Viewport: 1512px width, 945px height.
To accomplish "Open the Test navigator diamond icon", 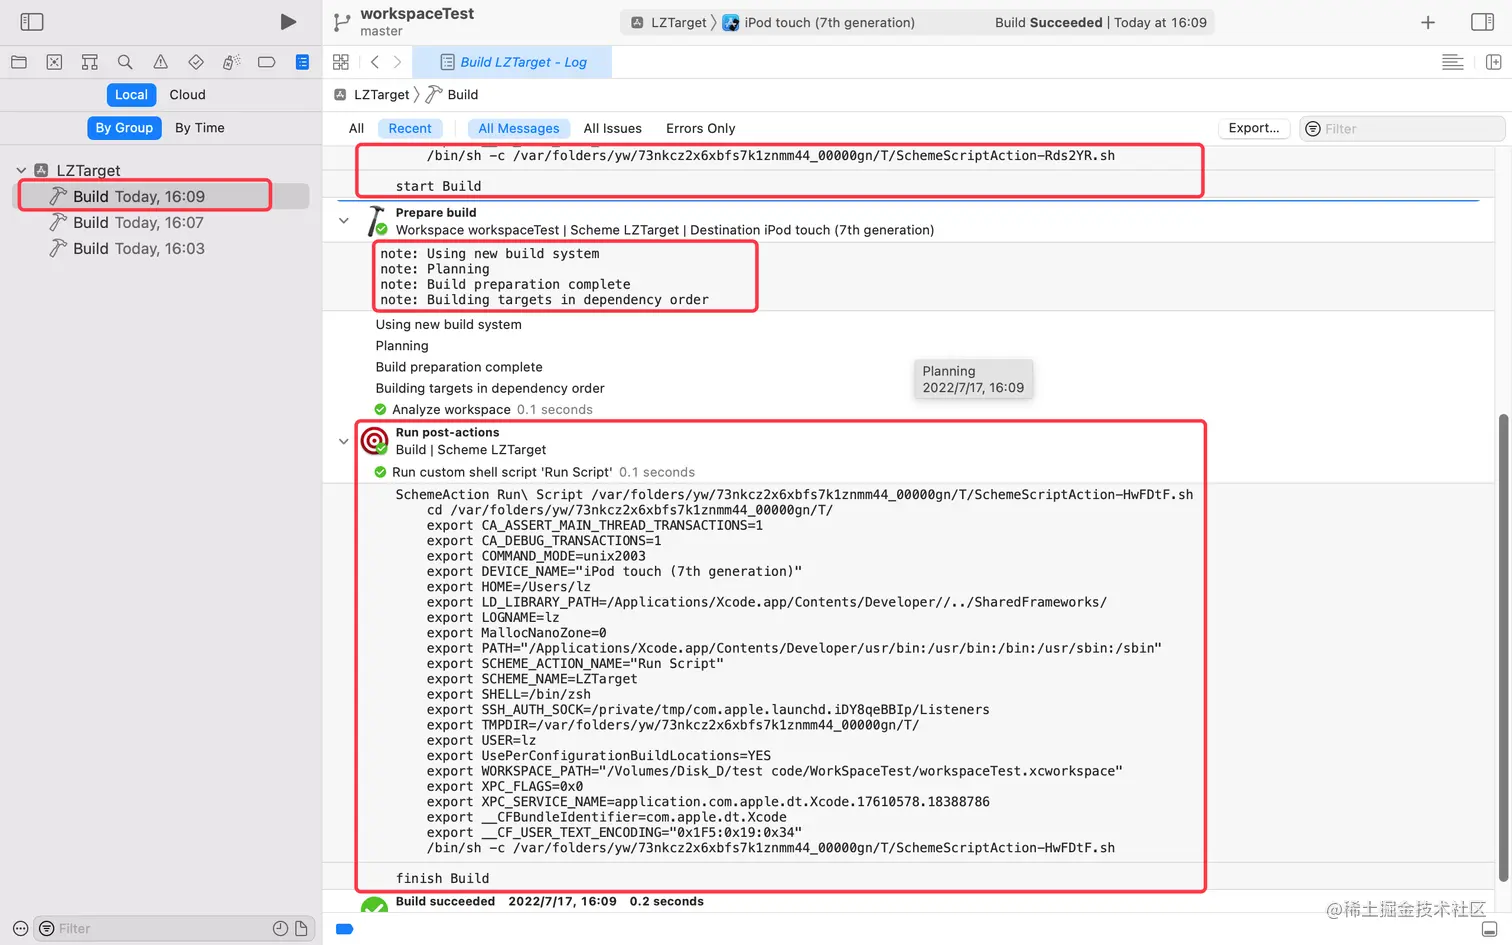I will tap(196, 62).
